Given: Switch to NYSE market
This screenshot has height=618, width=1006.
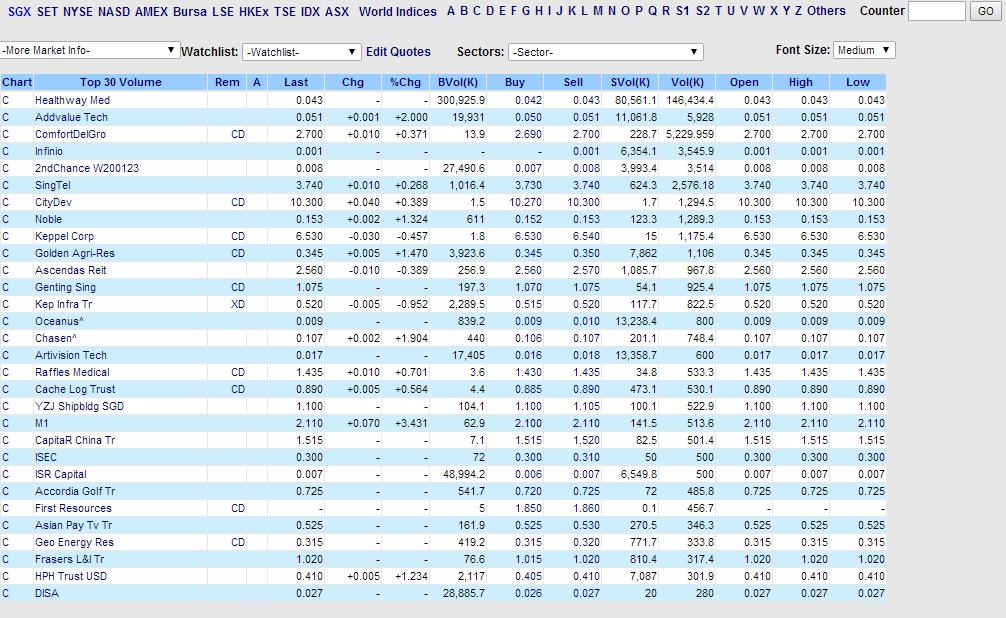Looking at the screenshot, I should [x=78, y=12].
